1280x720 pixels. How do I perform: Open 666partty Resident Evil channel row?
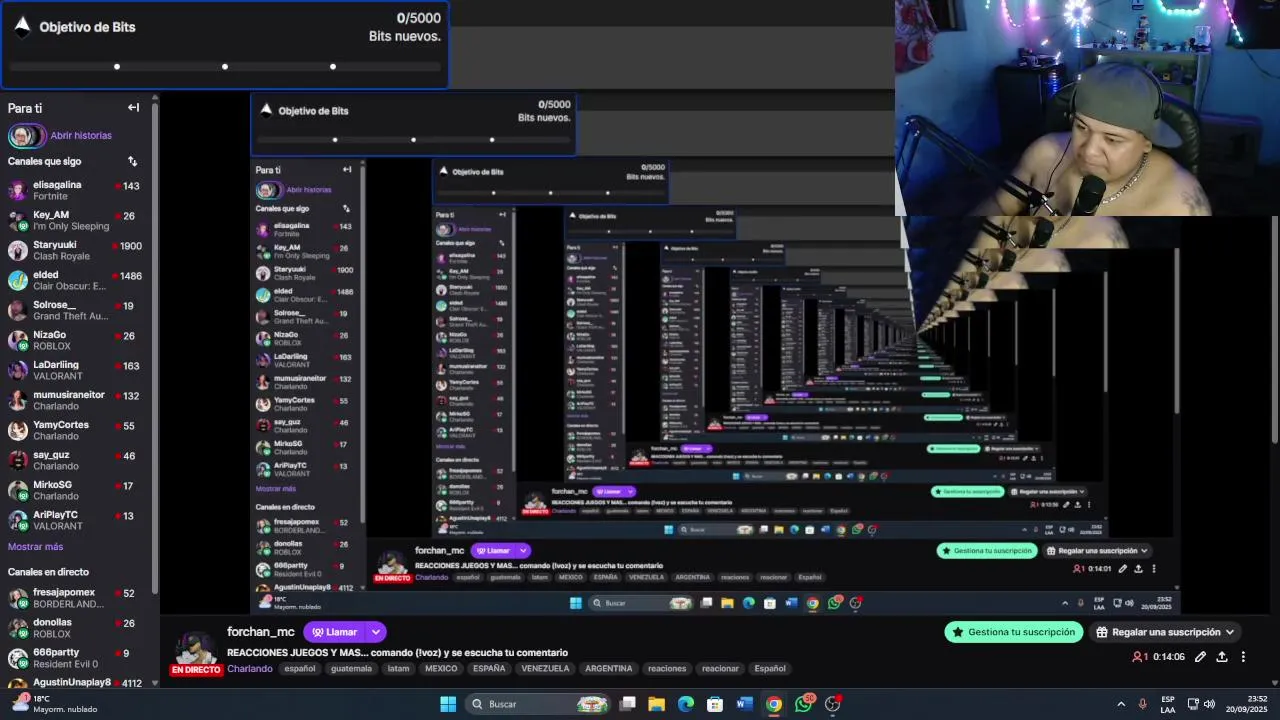(x=76, y=658)
